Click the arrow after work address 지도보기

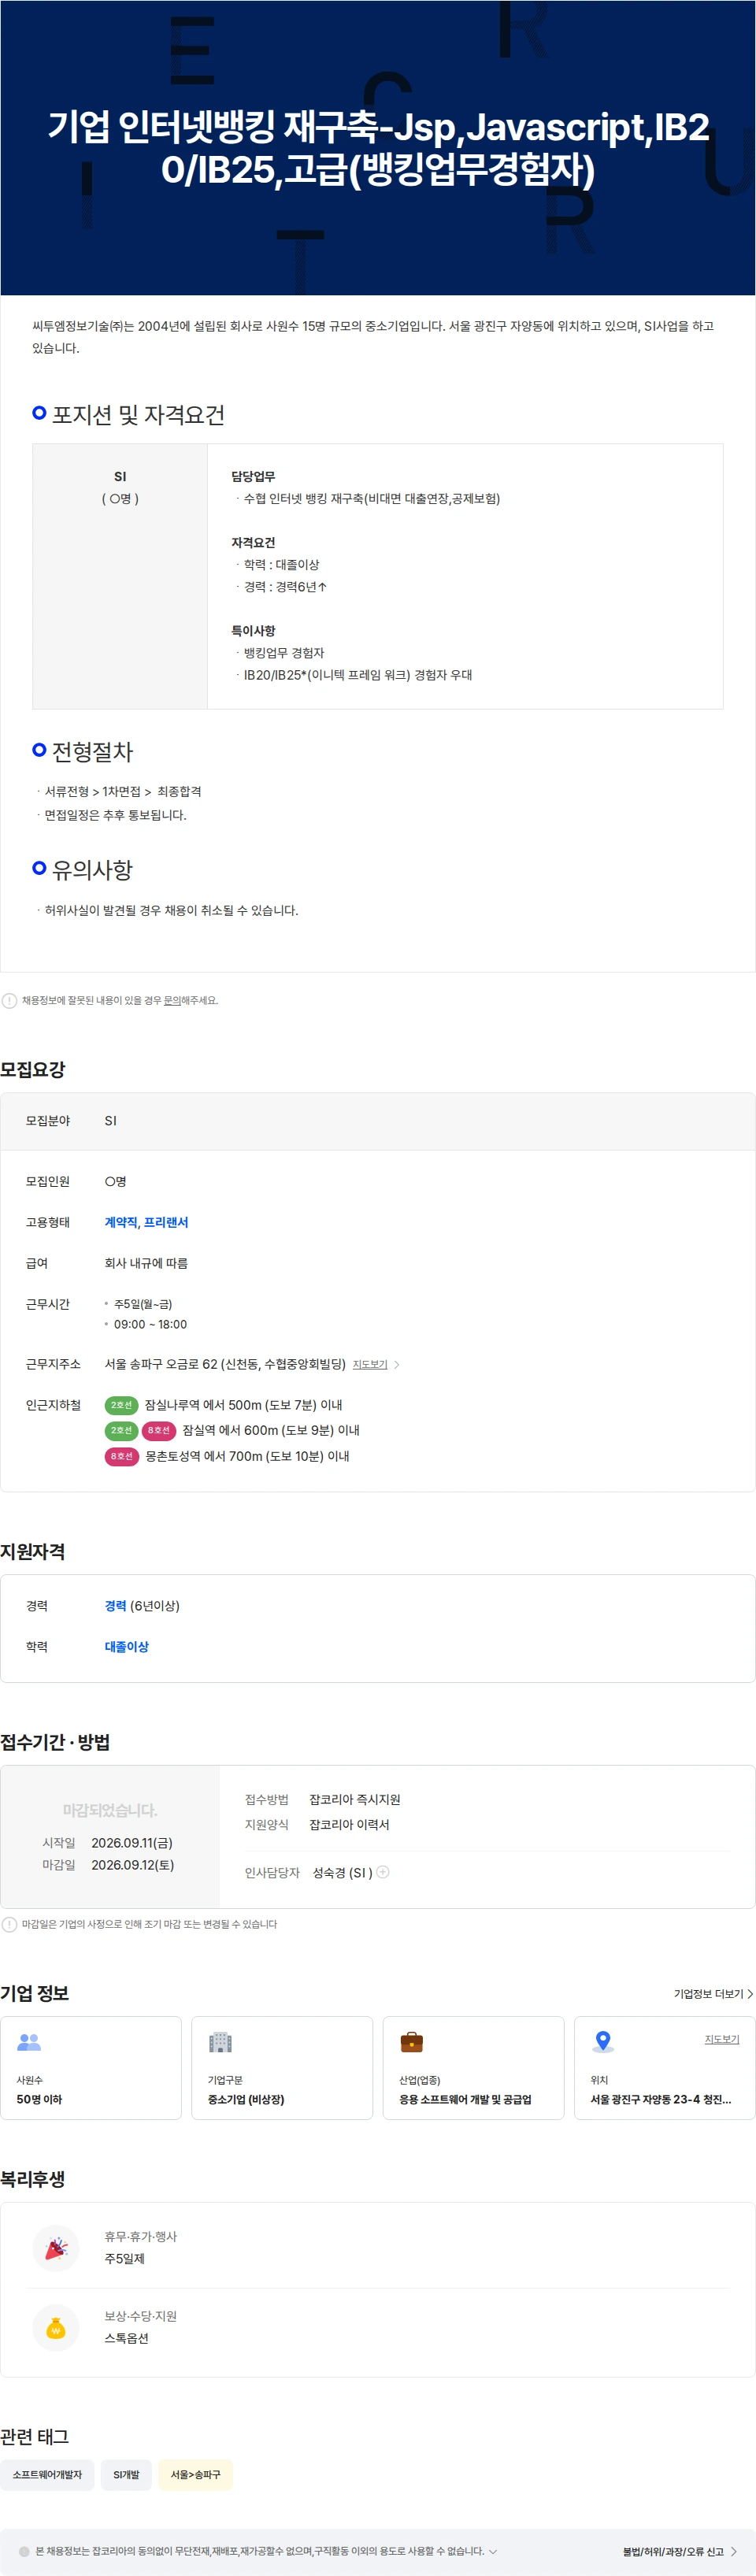[x=397, y=1364]
